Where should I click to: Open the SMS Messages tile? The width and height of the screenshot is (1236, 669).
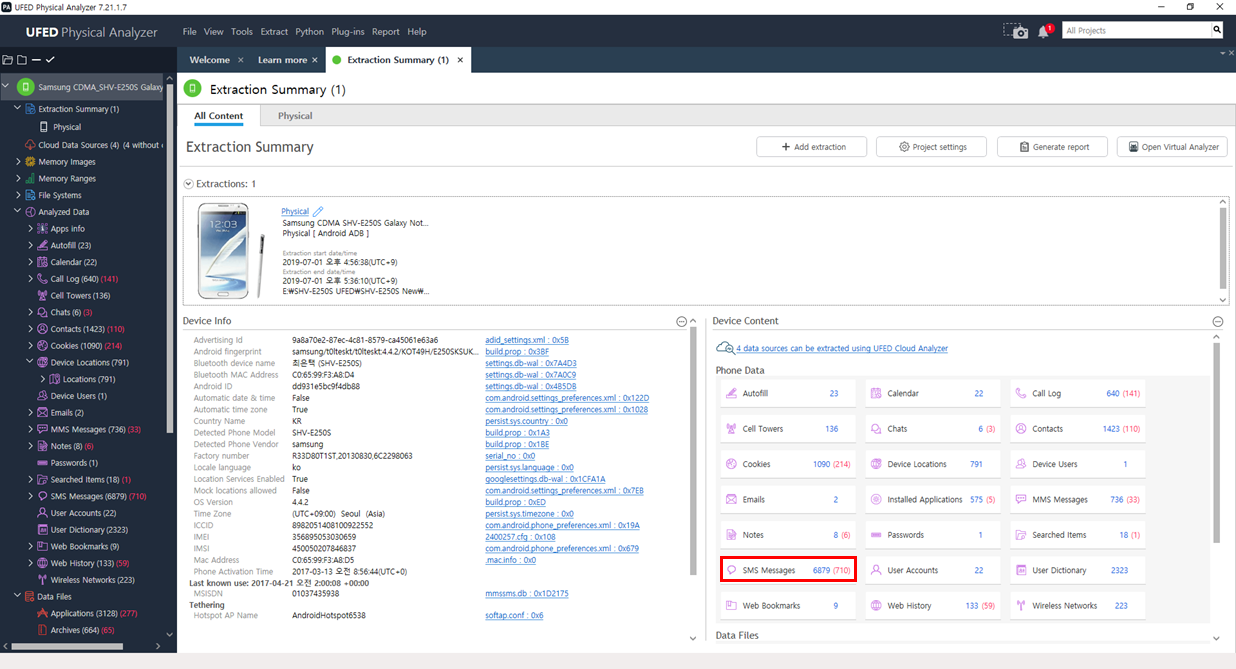pyautogui.click(x=788, y=570)
